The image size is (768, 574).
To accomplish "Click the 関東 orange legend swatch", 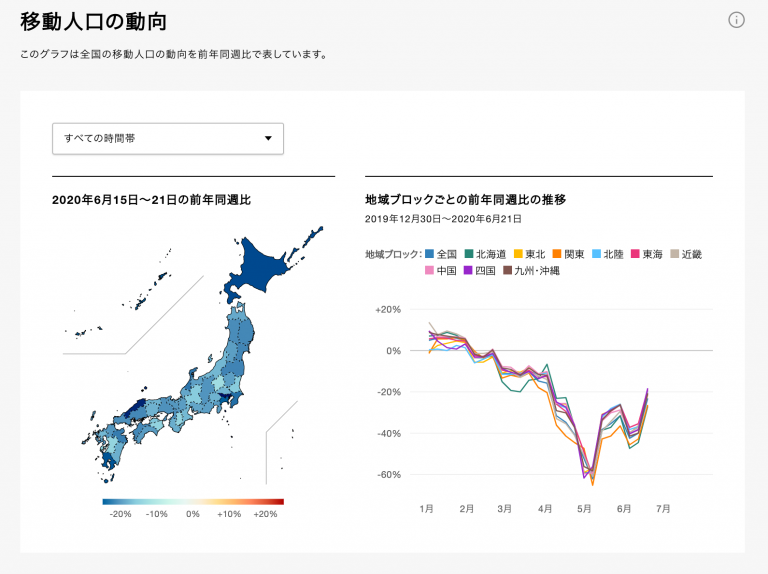I will click(x=556, y=254).
